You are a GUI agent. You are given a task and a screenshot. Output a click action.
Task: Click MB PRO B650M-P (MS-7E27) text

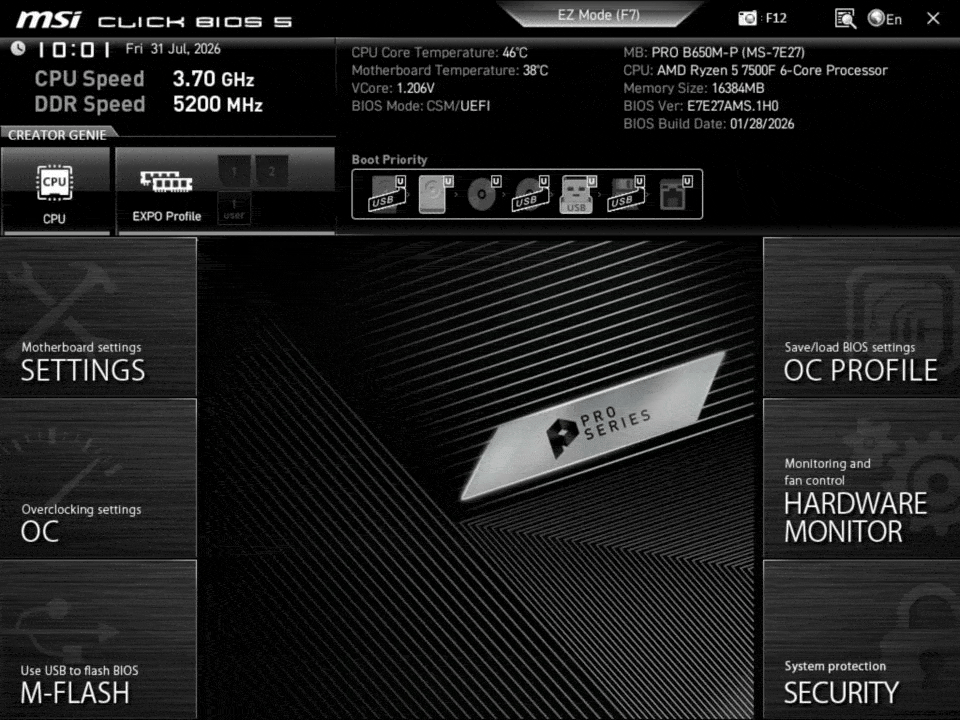pyautogui.click(x=714, y=53)
